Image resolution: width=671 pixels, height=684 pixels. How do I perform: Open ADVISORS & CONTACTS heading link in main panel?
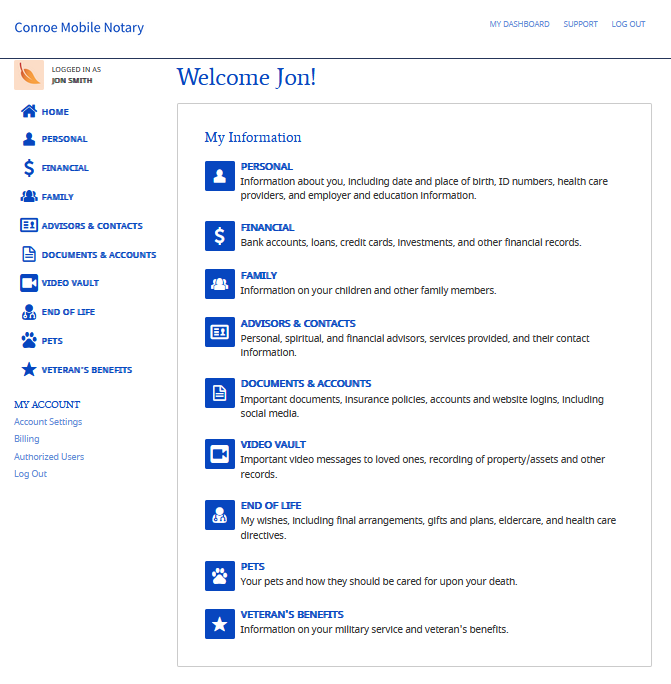(x=298, y=324)
